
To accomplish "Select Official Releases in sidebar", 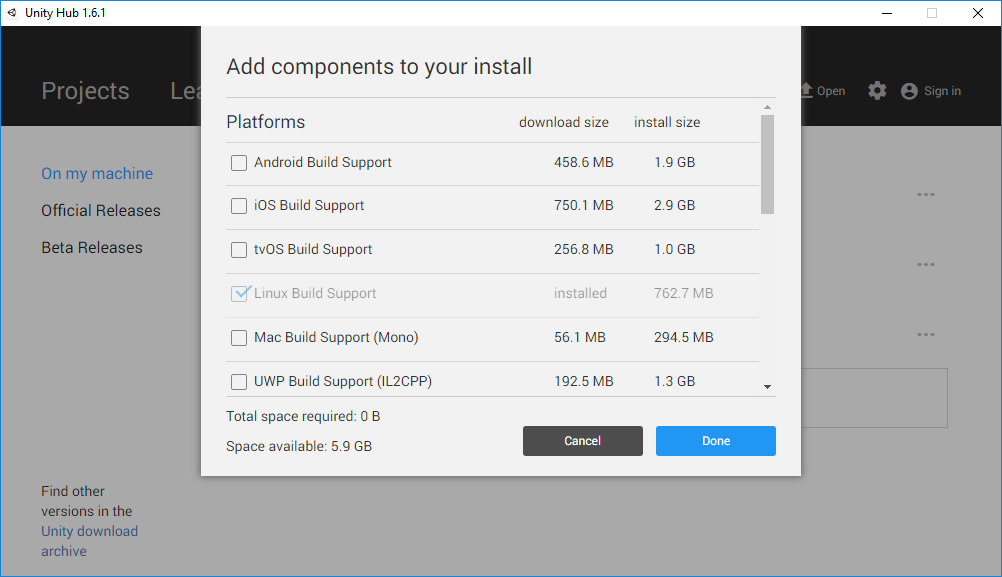I will coord(101,210).
